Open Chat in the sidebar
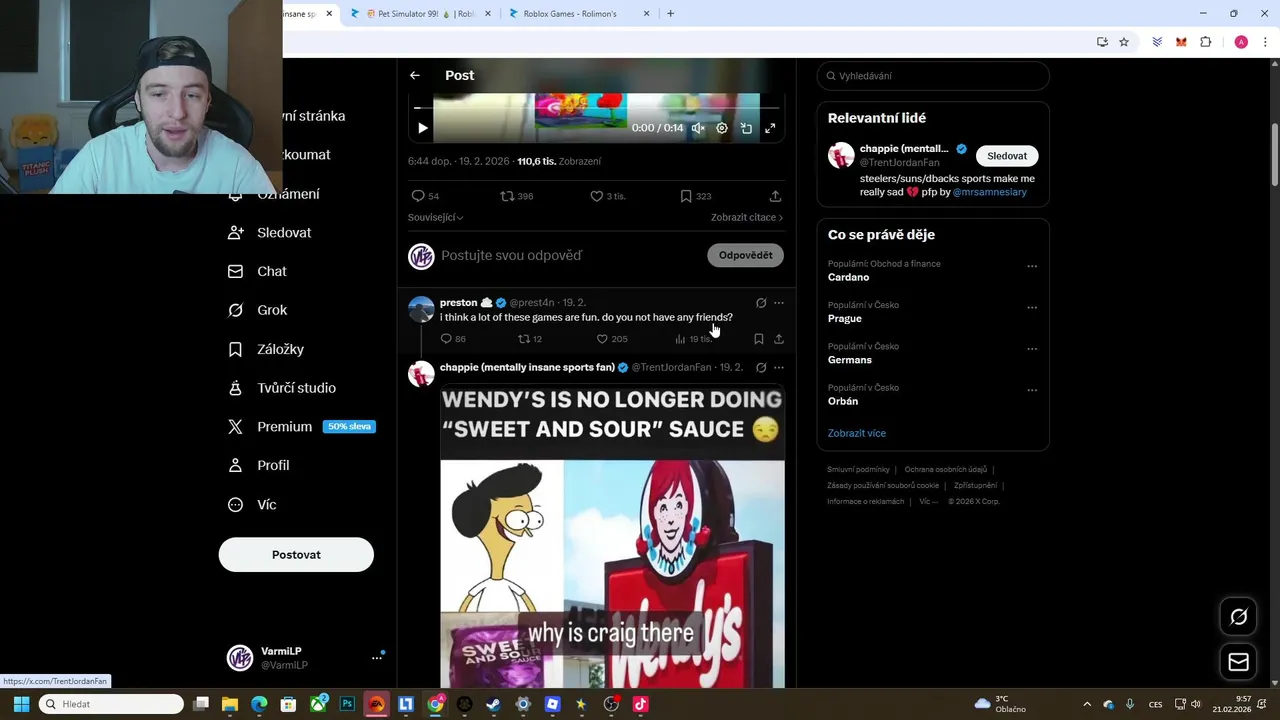Screen dimensions: 1280x720 point(257,271)
